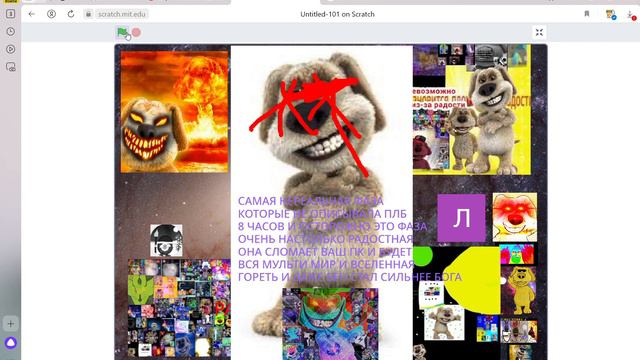Click the text 'ВСЯ МУЛЬТИ МИР И ВСЕЛЕННАЯ'
Image resolution: width=640 pixels, height=360 pixels.
[x=326, y=264]
